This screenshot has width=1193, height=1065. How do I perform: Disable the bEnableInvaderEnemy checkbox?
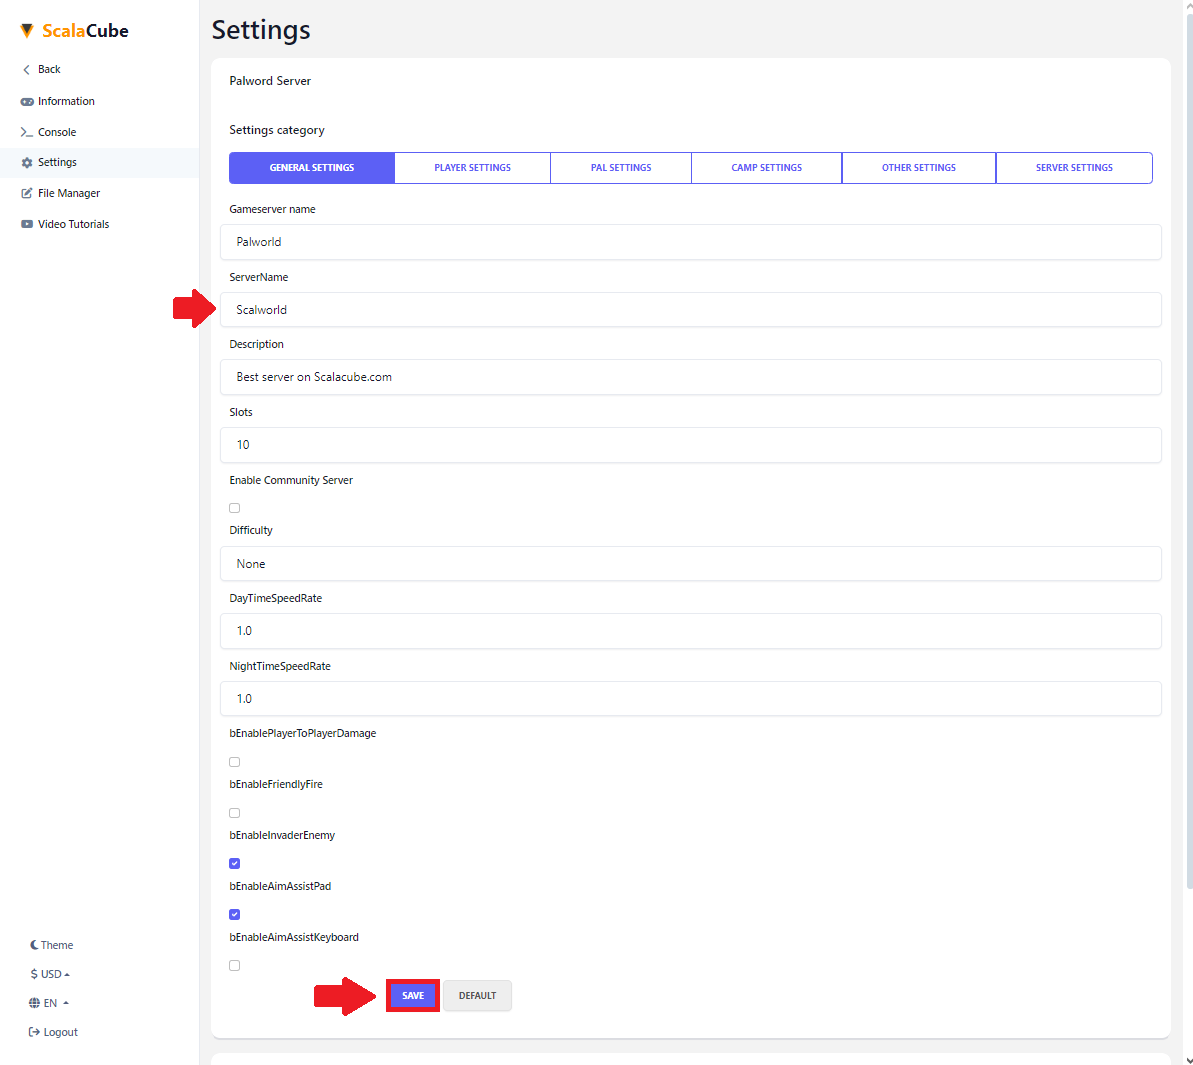234,862
